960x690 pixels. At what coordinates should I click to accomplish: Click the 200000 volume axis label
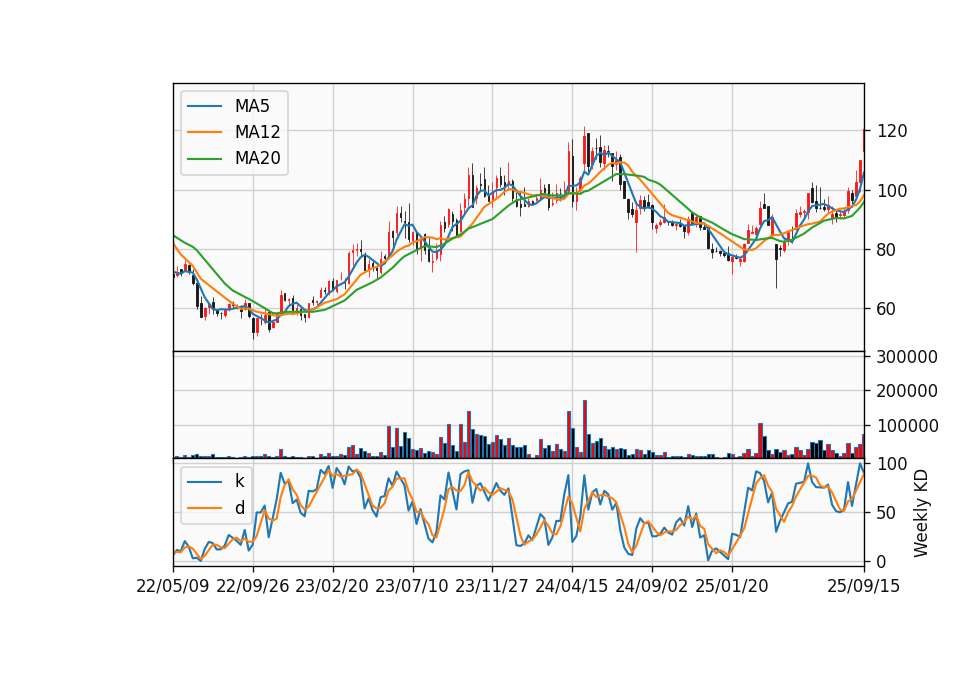(907, 391)
